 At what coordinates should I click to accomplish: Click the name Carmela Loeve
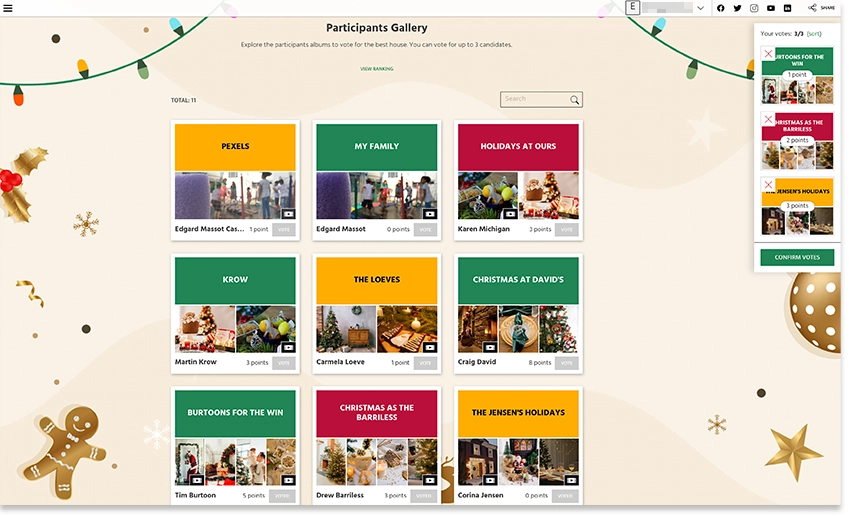tap(340, 362)
